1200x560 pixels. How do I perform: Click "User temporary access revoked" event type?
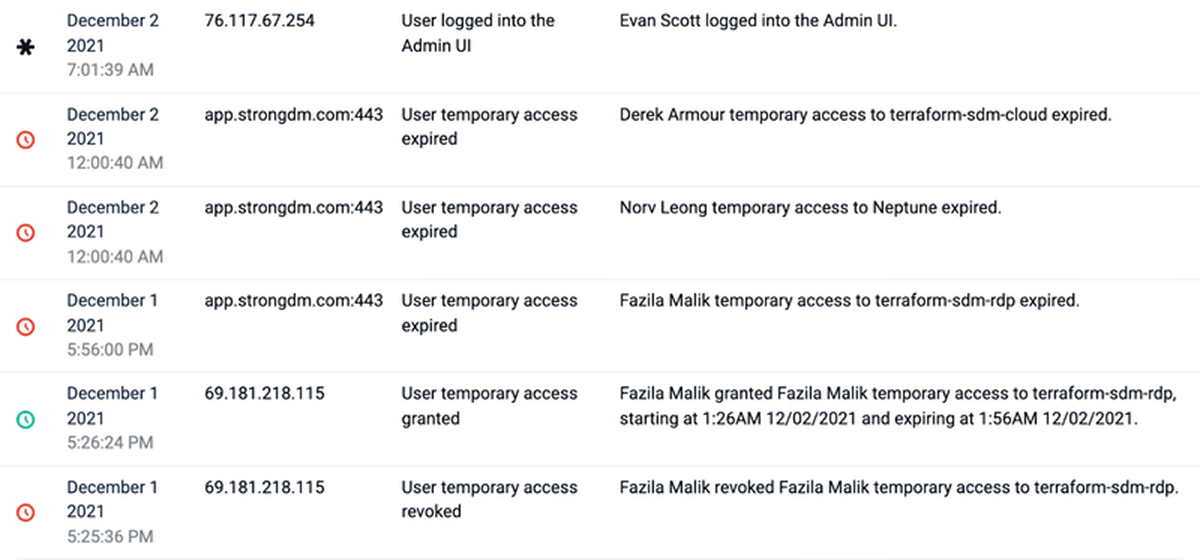[489, 499]
